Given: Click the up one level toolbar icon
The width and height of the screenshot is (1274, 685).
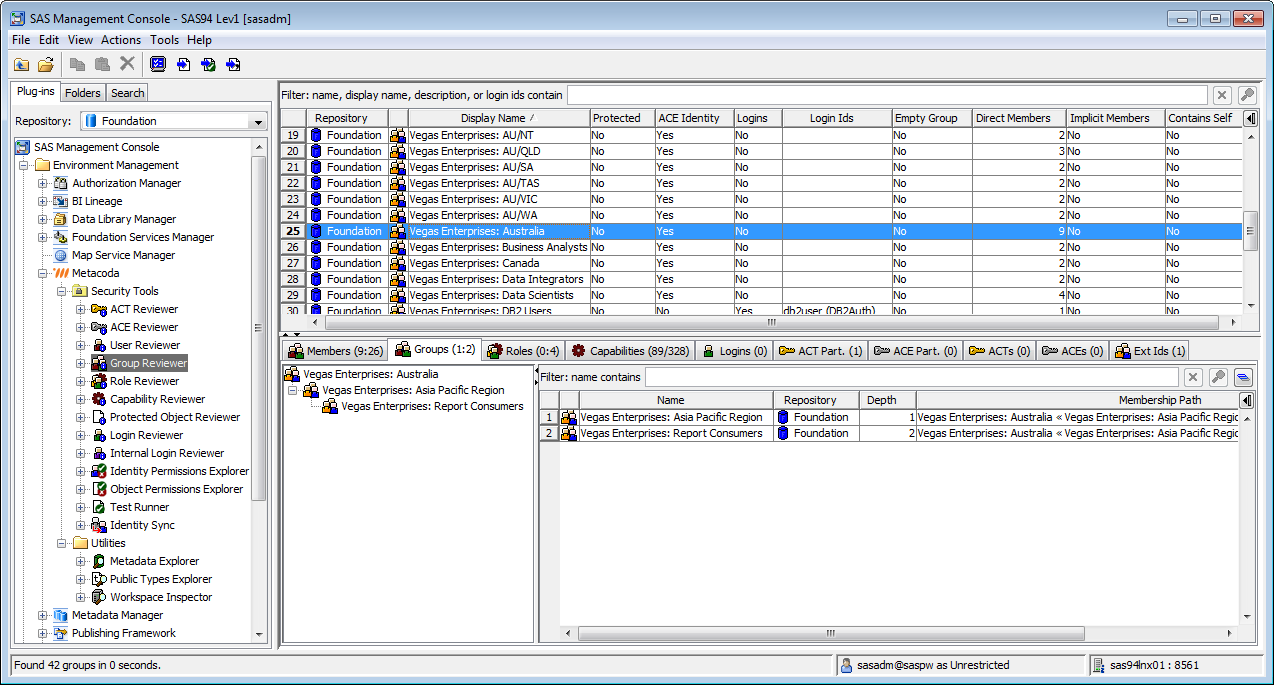Looking at the screenshot, I should click(x=21, y=64).
